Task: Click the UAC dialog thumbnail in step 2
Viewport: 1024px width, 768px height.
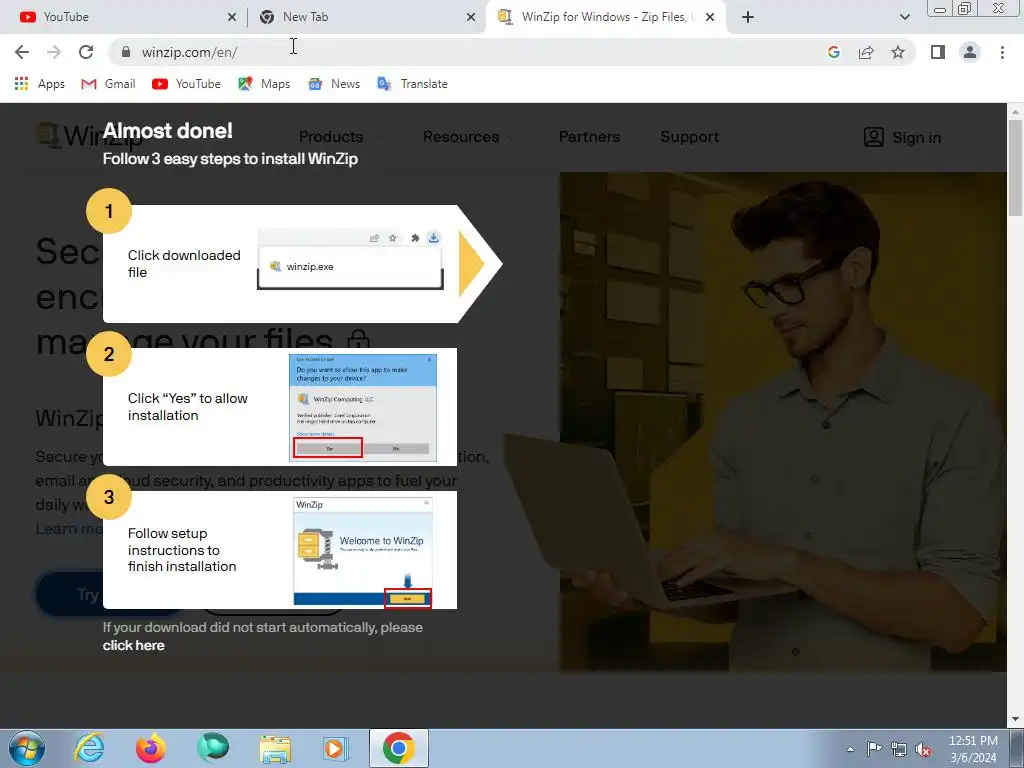Action: click(363, 408)
